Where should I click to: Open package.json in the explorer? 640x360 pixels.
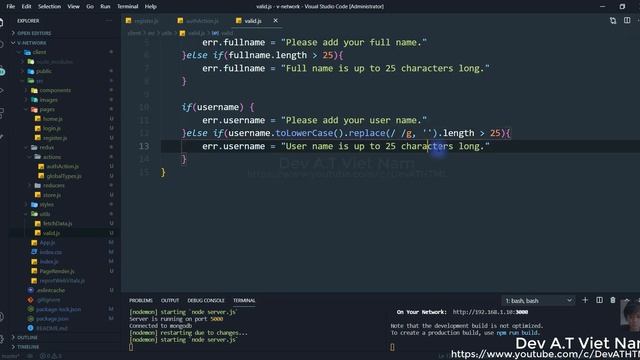coord(52,319)
